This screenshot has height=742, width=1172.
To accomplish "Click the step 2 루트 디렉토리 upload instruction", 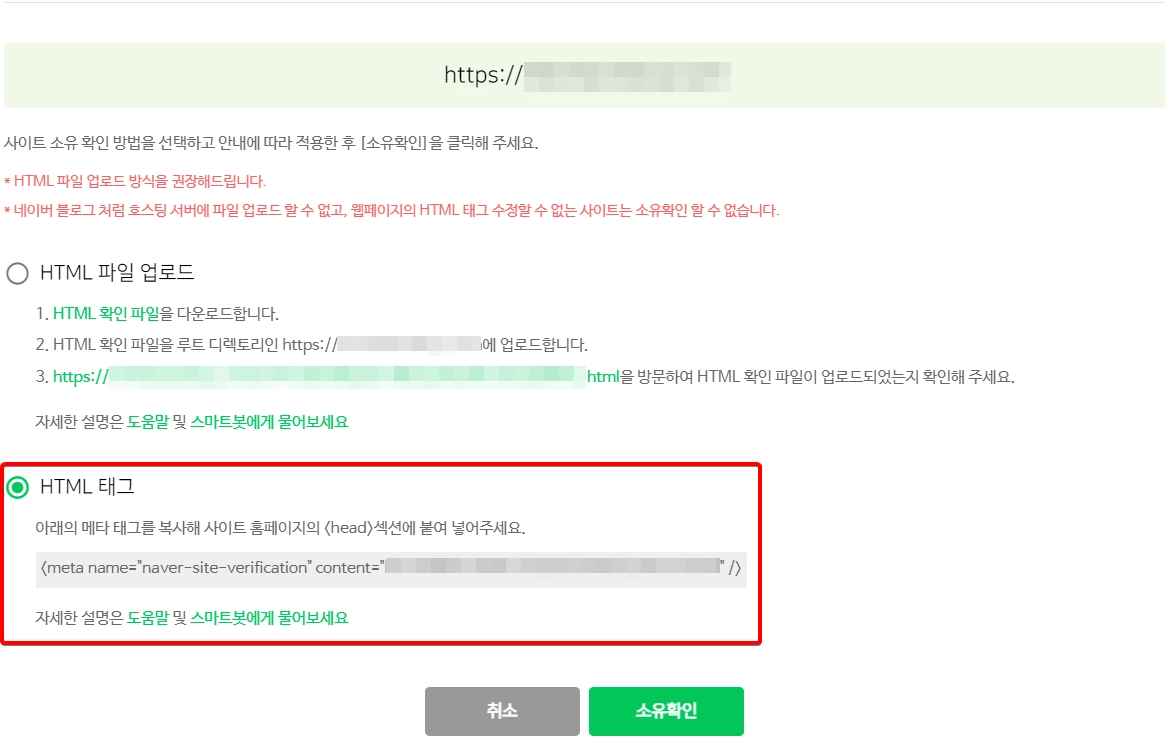I will (312, 345).
